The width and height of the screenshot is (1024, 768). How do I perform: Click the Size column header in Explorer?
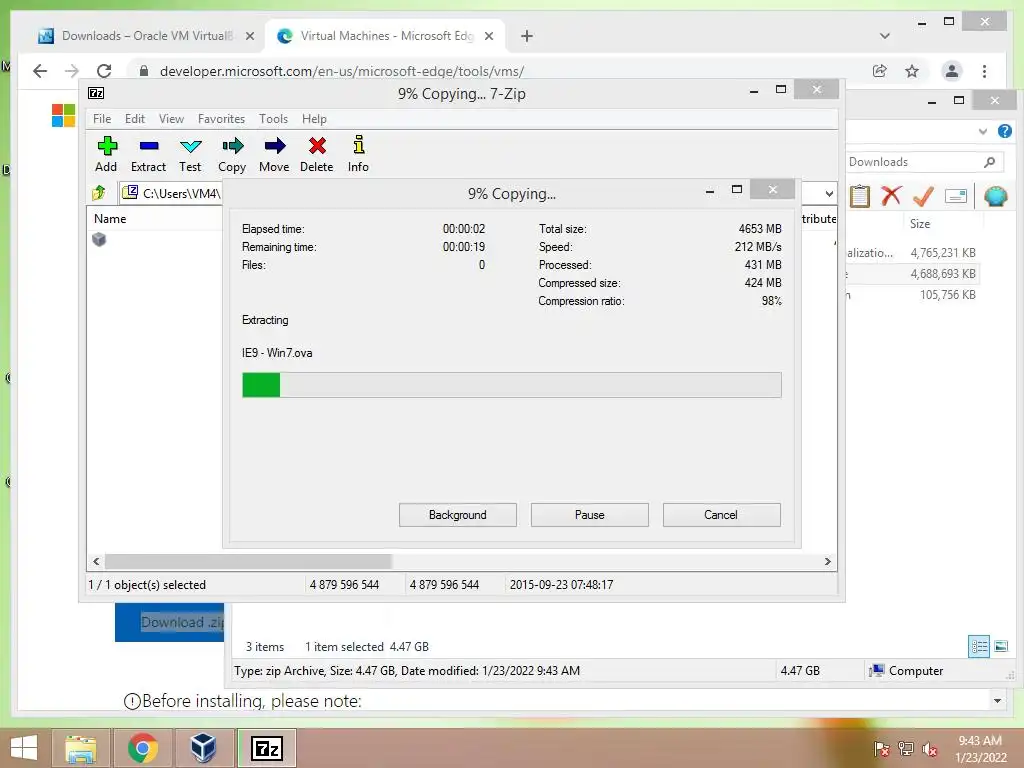920,224
